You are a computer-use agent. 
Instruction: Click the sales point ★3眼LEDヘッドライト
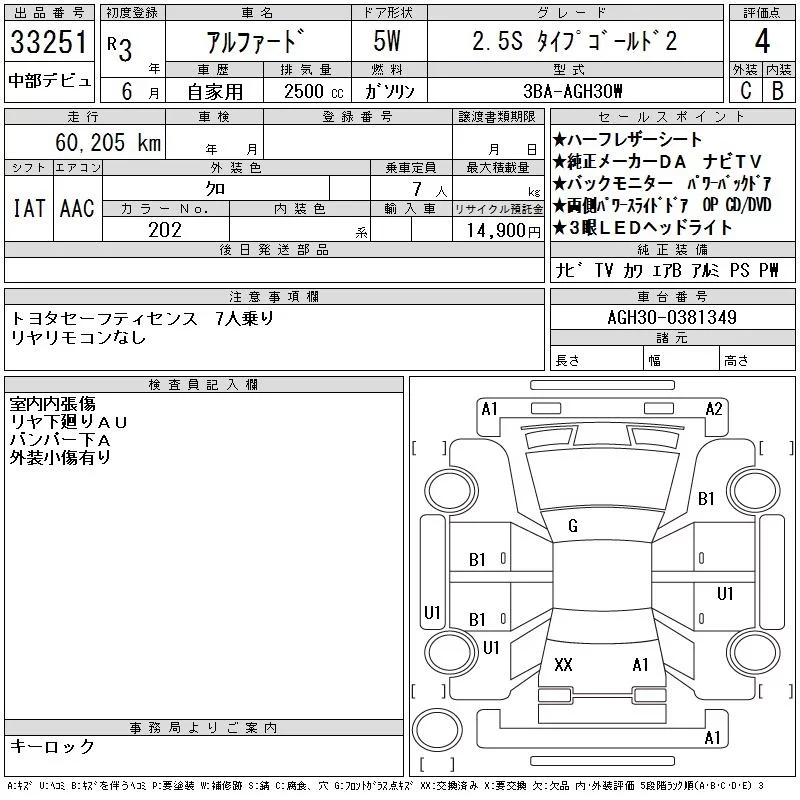click(642, 228)
